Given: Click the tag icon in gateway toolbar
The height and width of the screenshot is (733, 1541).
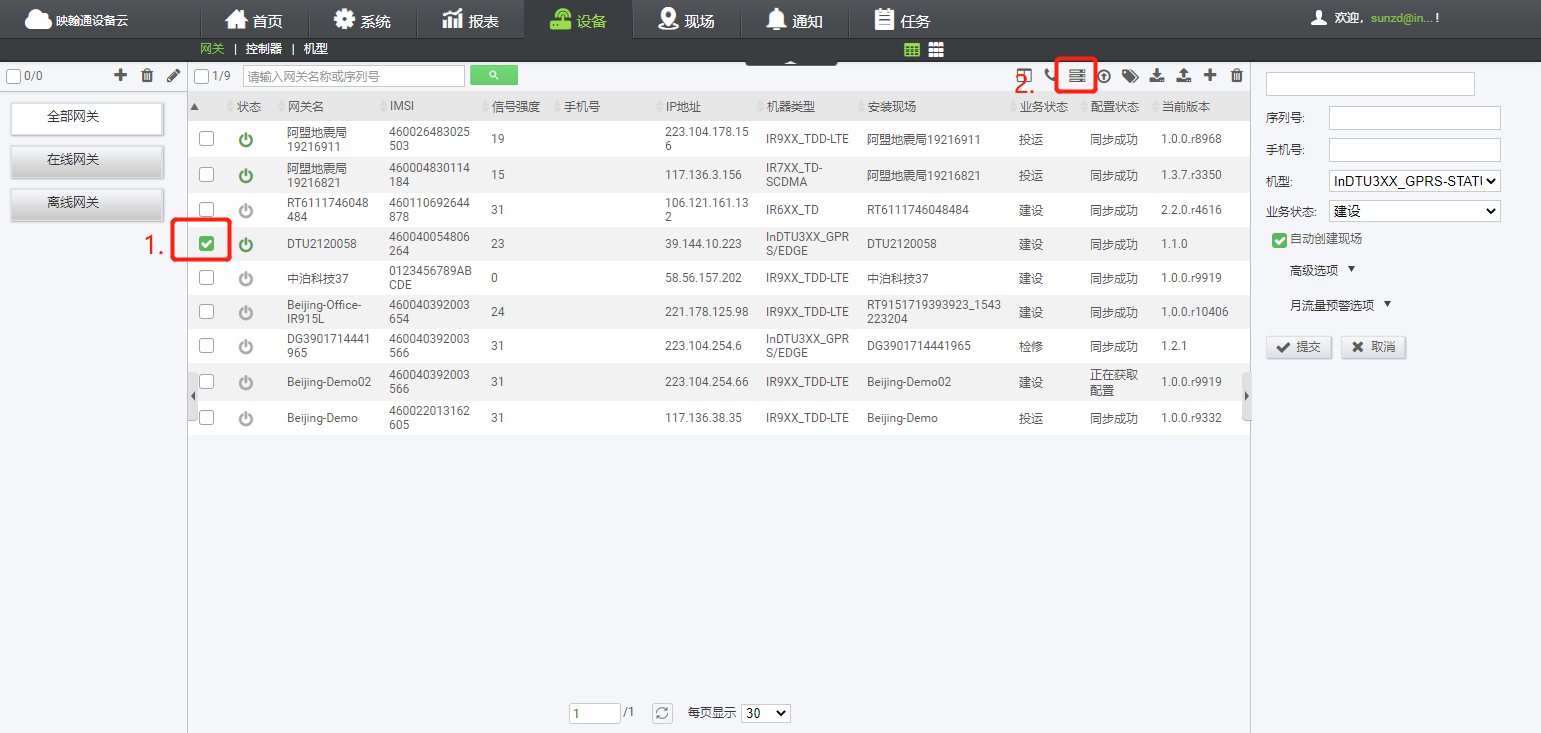Looking at the screenshot, I should click(x=1130, y=75).
